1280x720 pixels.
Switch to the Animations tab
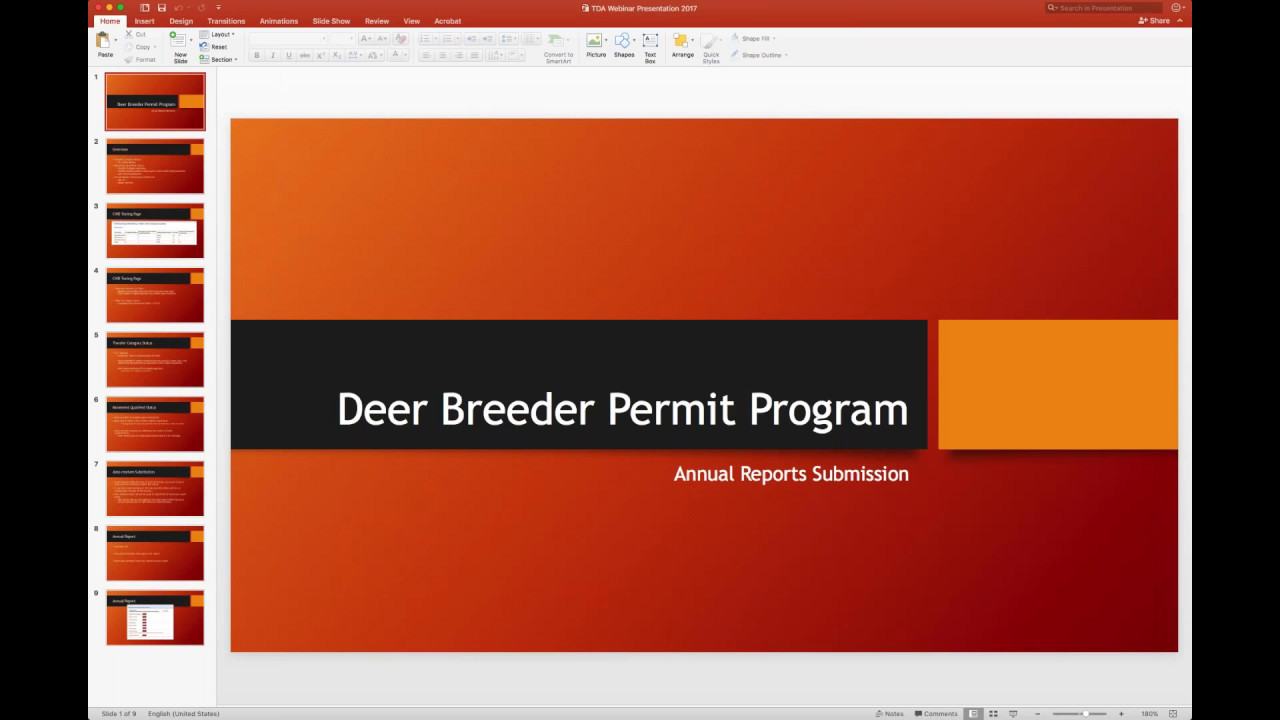coord(278,21)
